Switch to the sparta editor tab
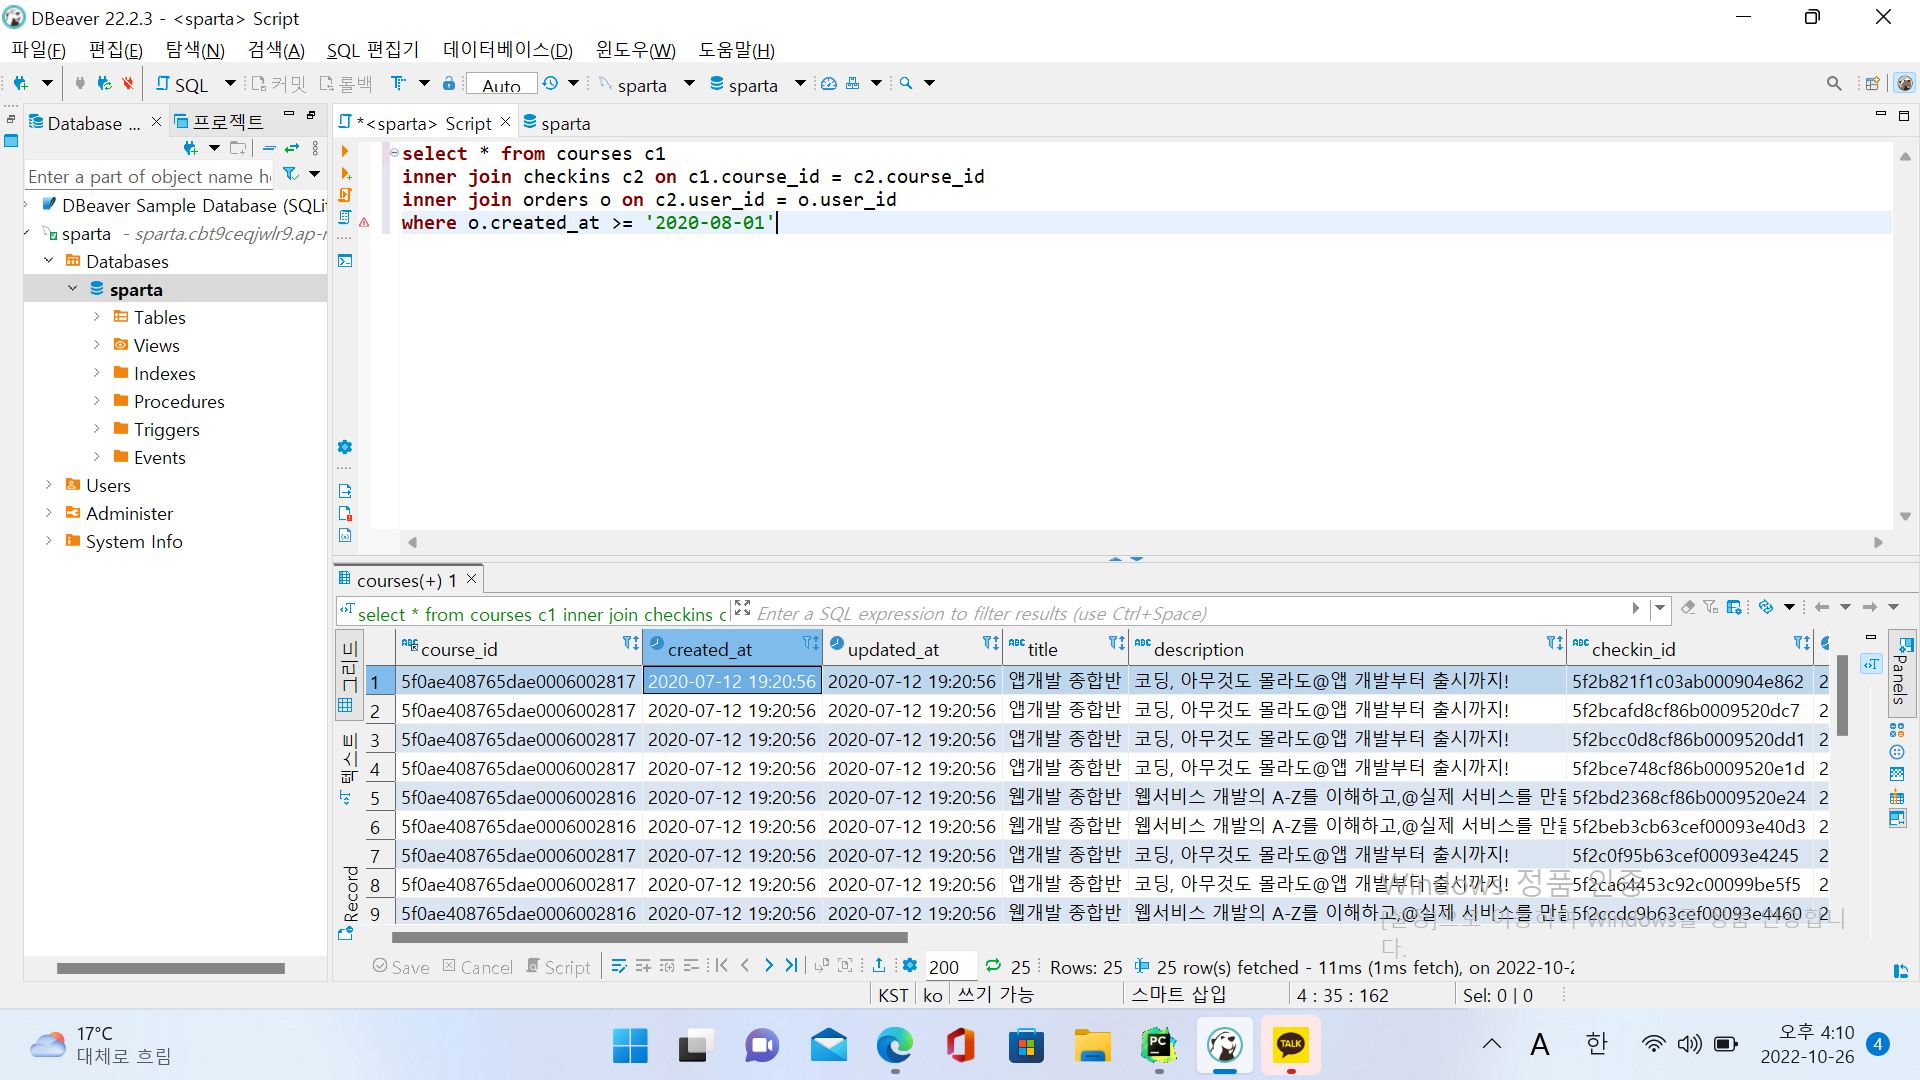 (557, 123)
